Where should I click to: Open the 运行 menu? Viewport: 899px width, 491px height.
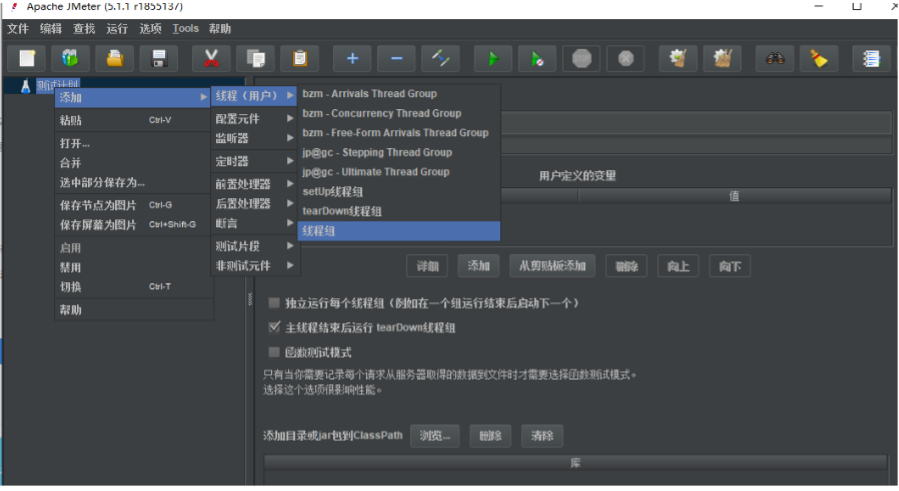pyautogui.click(x=117, y=29)
